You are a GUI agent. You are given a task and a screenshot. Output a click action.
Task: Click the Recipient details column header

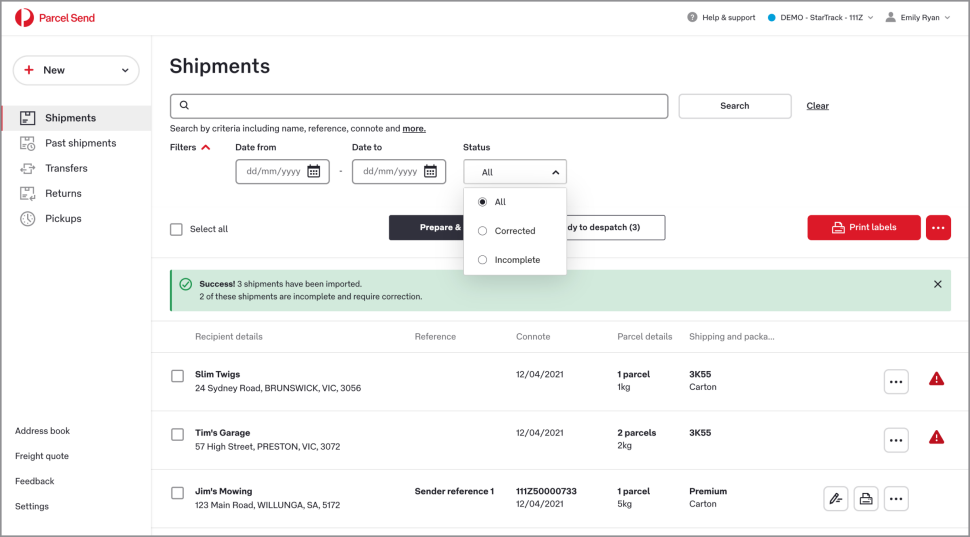click(229, 337)
